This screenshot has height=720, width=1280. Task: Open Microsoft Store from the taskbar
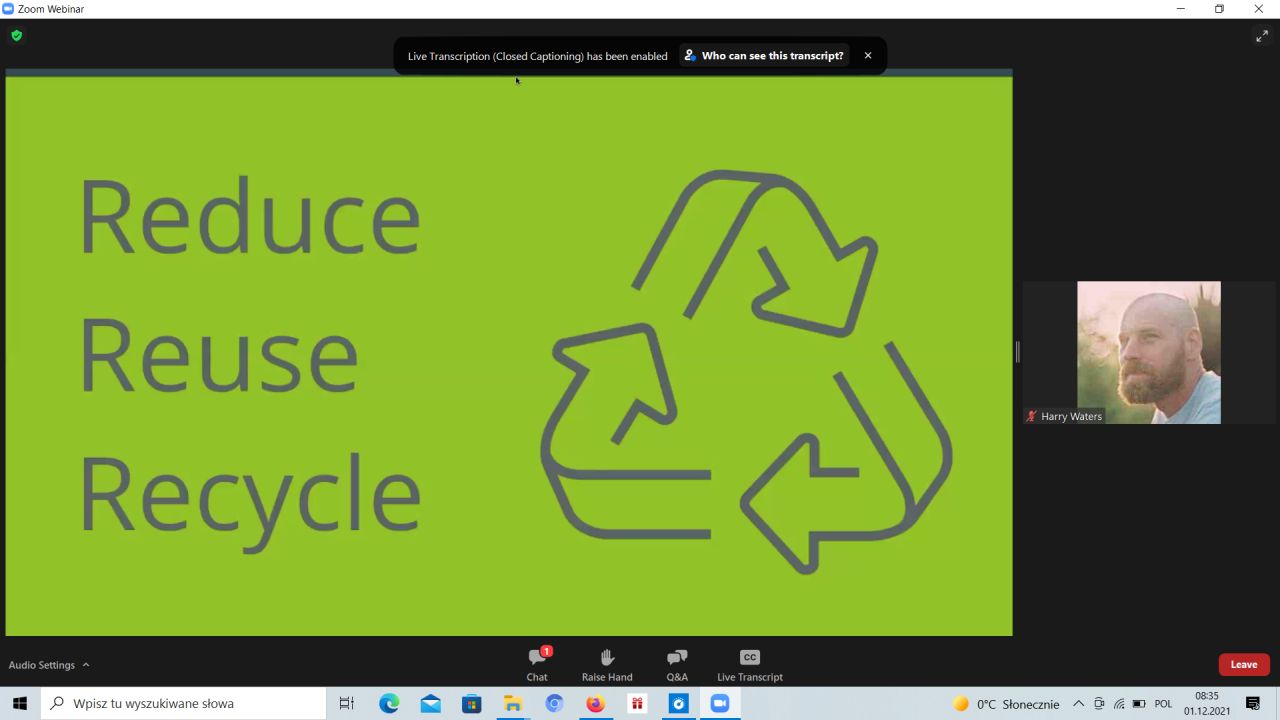472,704
